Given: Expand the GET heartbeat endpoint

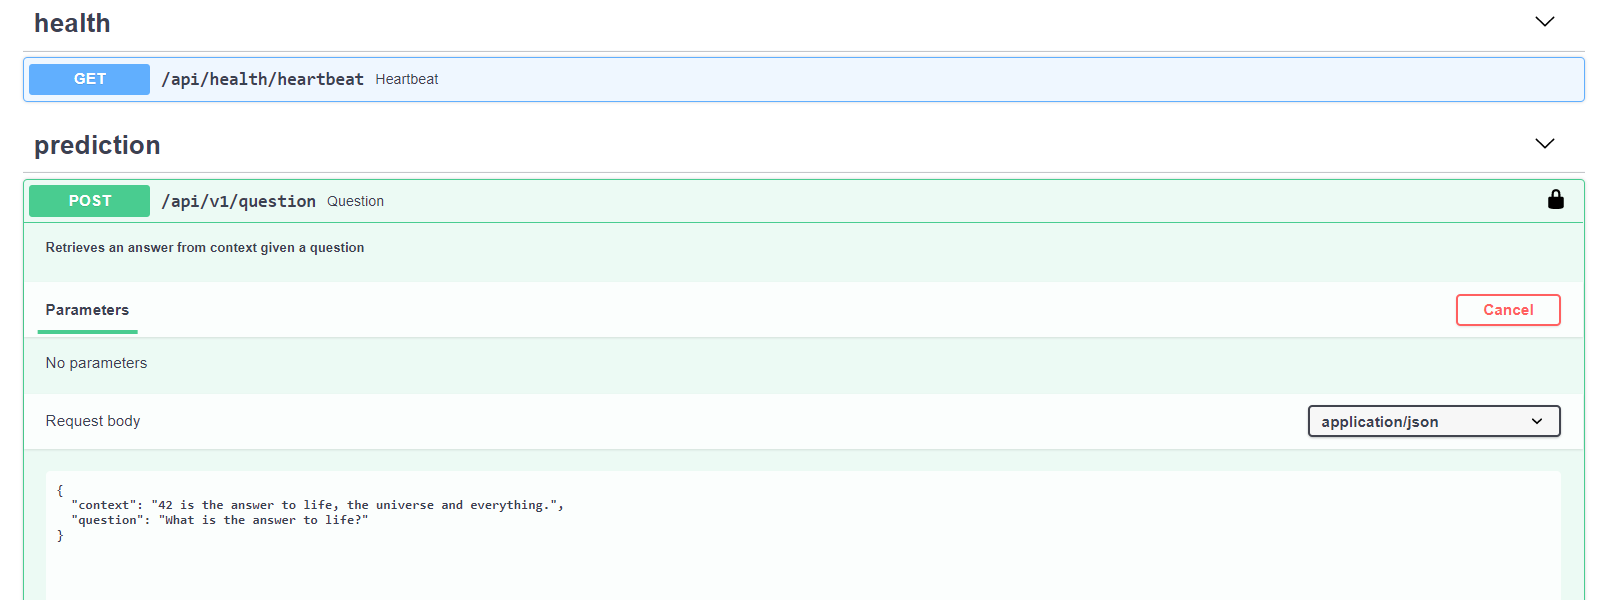Looking at the screenshot, I should click(803, 79).
